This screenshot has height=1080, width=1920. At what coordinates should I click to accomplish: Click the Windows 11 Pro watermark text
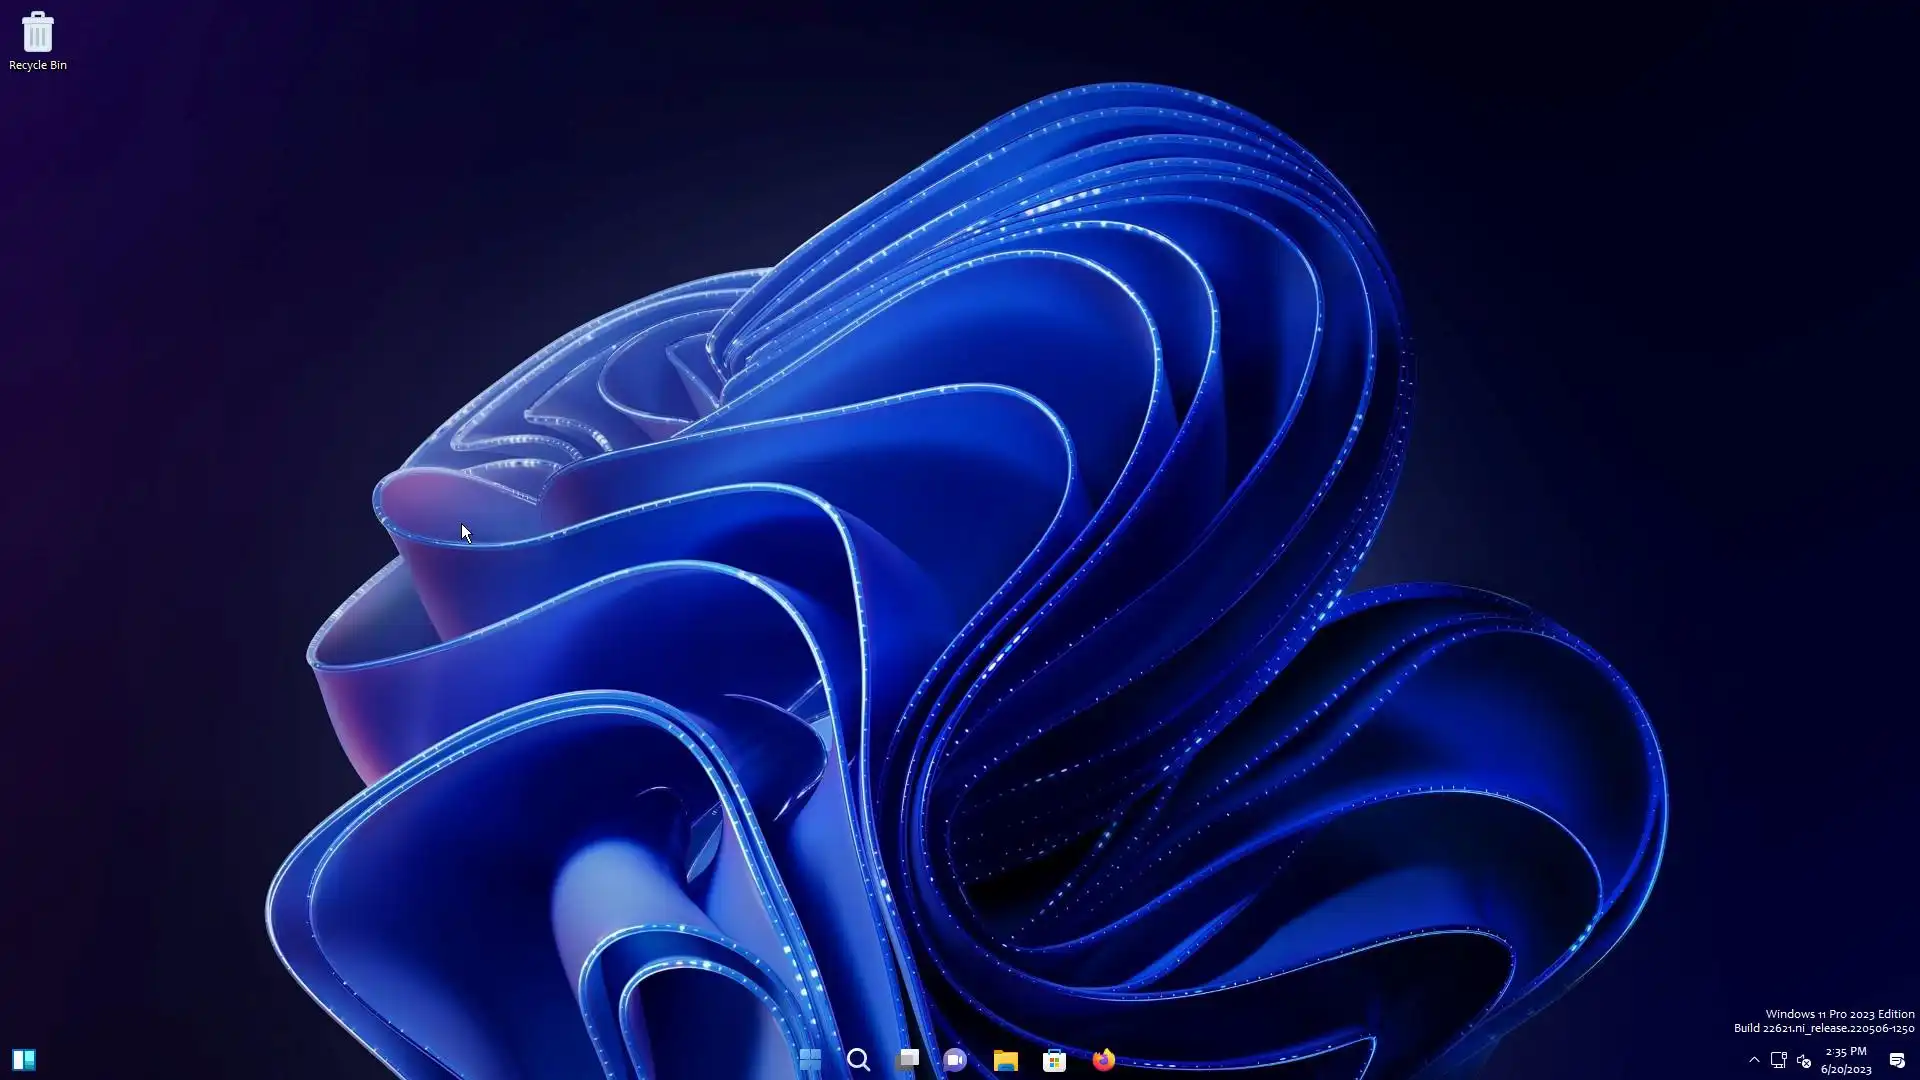[1839, 1014]
